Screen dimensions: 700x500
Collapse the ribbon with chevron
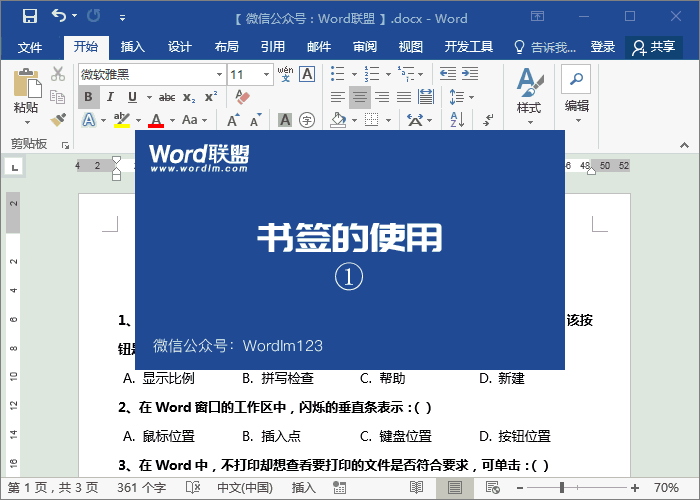click(684, 145)
